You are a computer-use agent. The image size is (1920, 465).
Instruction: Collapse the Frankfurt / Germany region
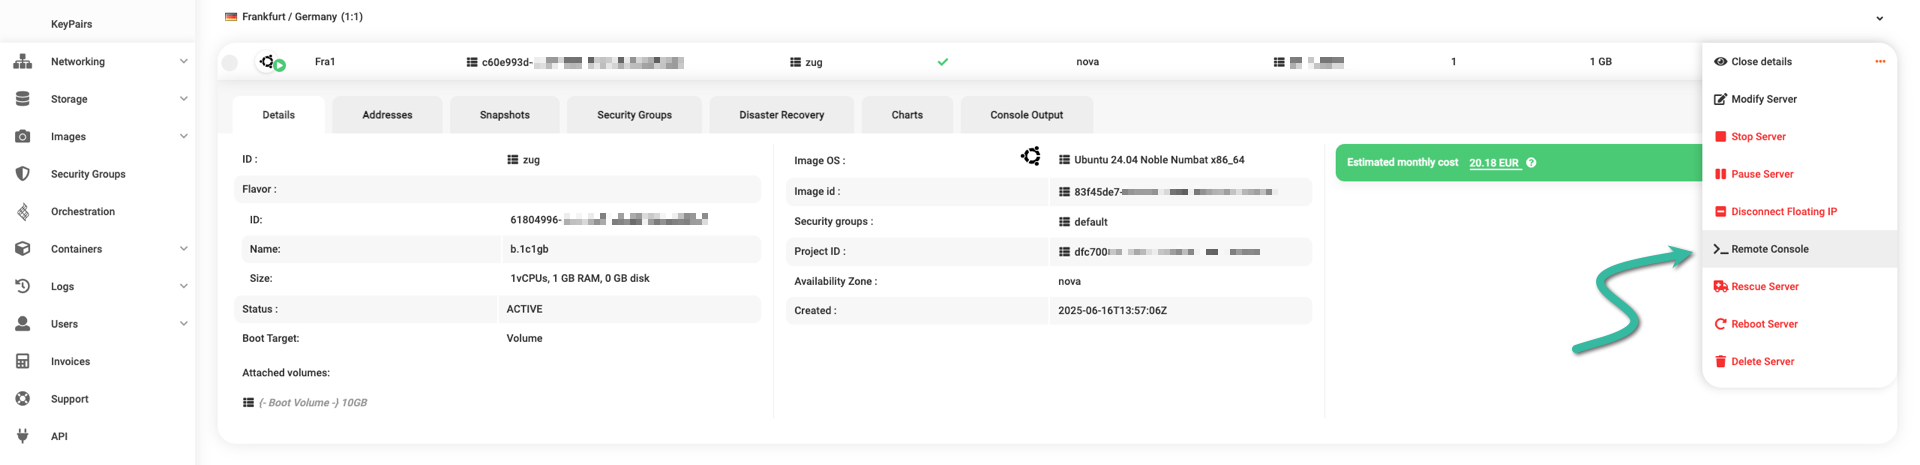point(1879,18)
